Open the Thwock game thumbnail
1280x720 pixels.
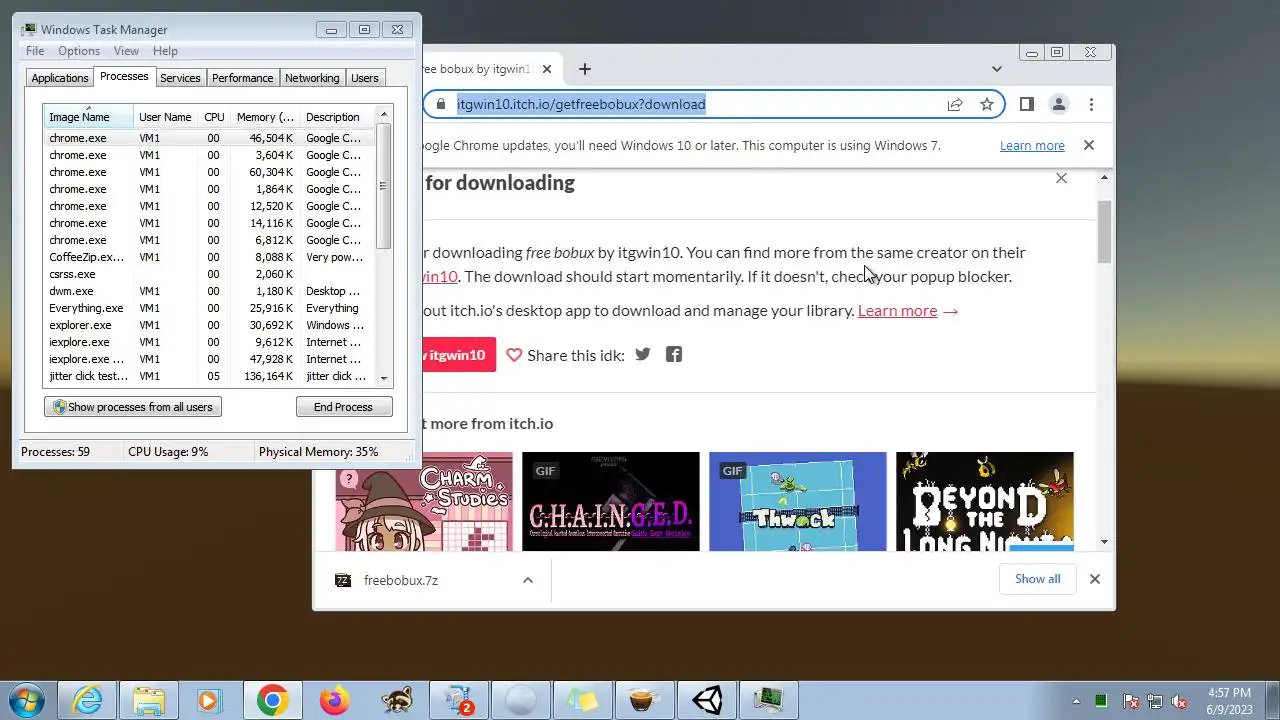(x=797, y=501)
